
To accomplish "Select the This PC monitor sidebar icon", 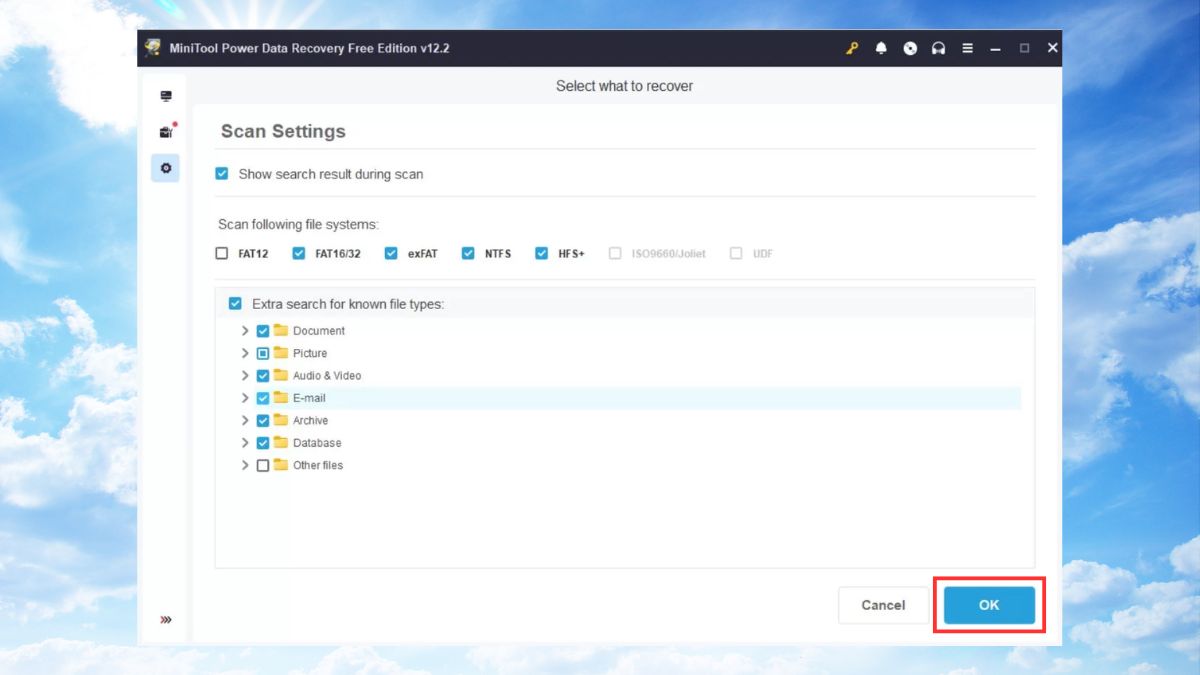I will pyautogui.click(x=166, y=96).
